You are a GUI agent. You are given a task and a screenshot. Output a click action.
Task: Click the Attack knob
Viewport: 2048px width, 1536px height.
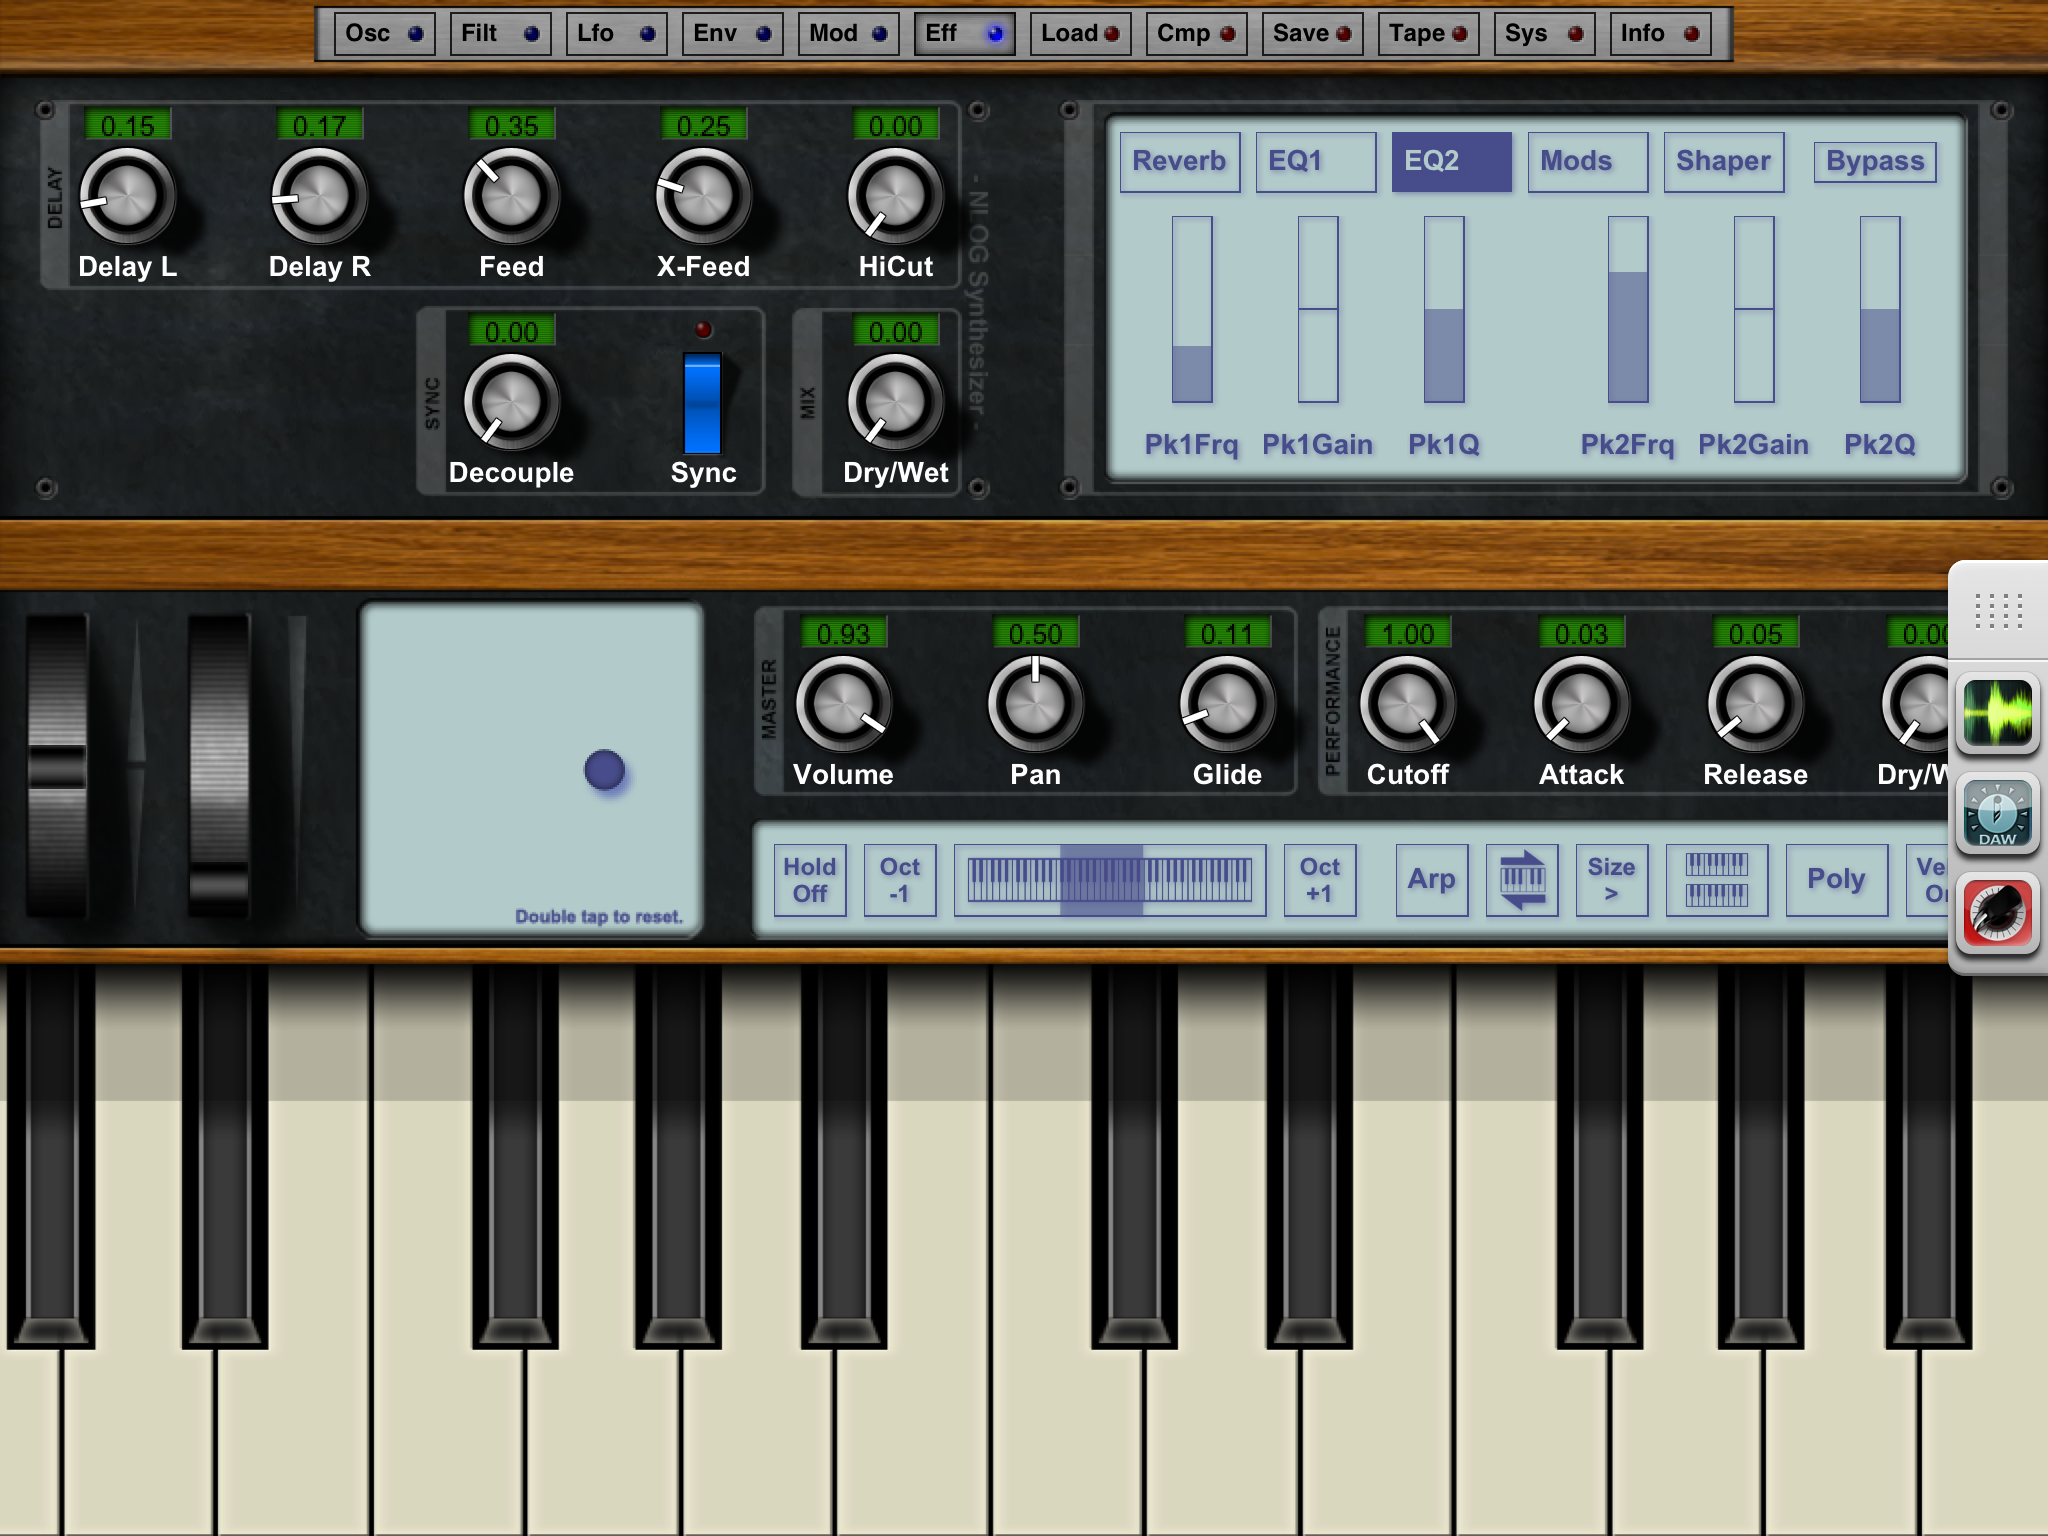[1581, 704]
